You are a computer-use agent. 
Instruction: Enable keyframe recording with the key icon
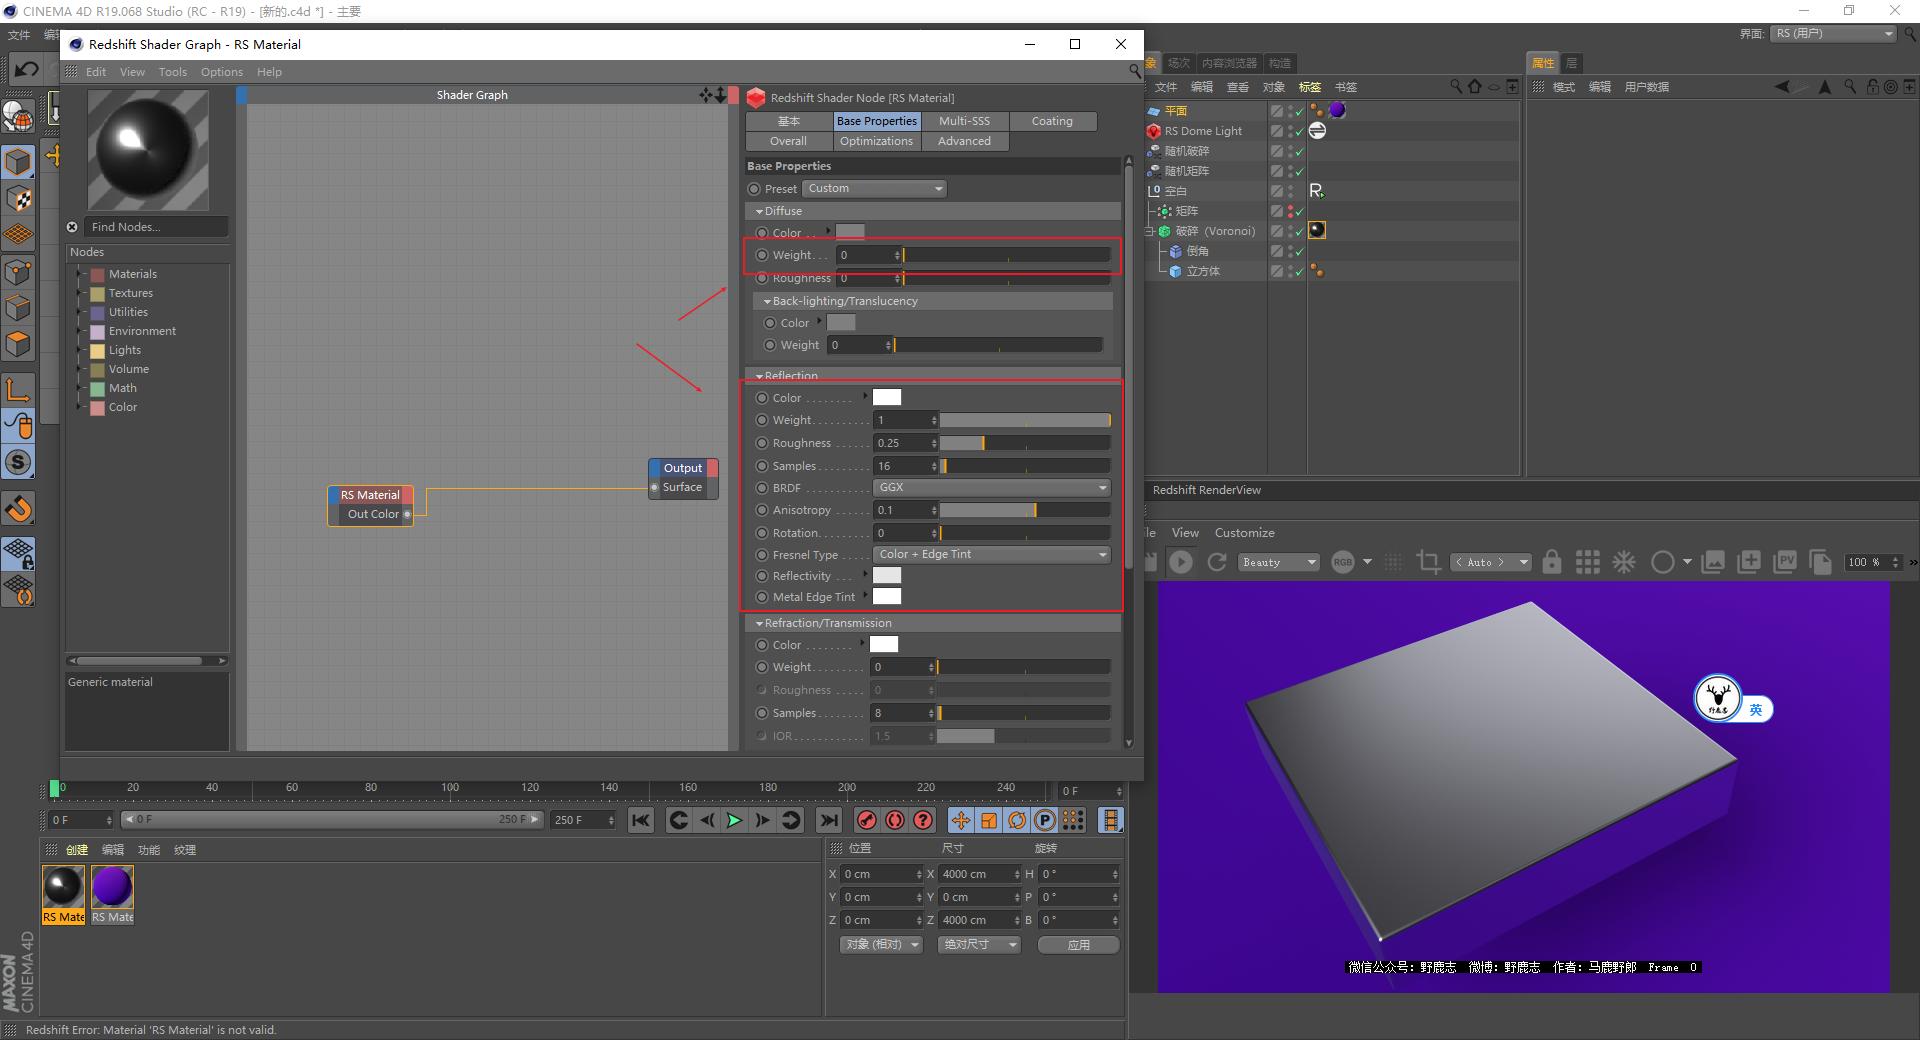point(867,820)
